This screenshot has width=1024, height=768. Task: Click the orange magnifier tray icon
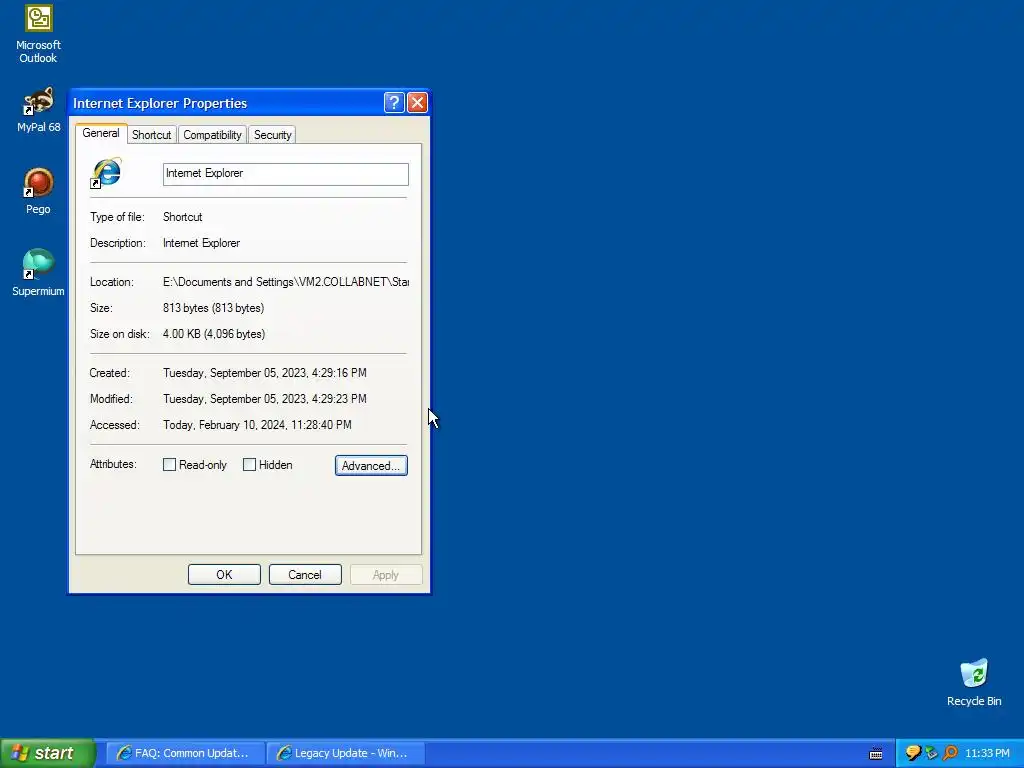(950, 753)
